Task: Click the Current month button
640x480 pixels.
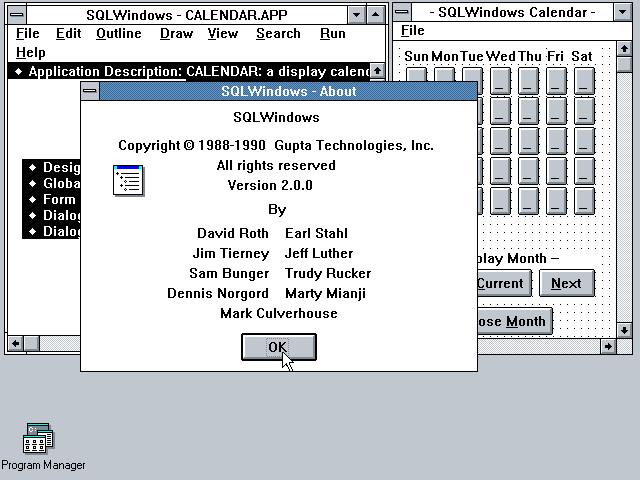Action: (504, 283)
